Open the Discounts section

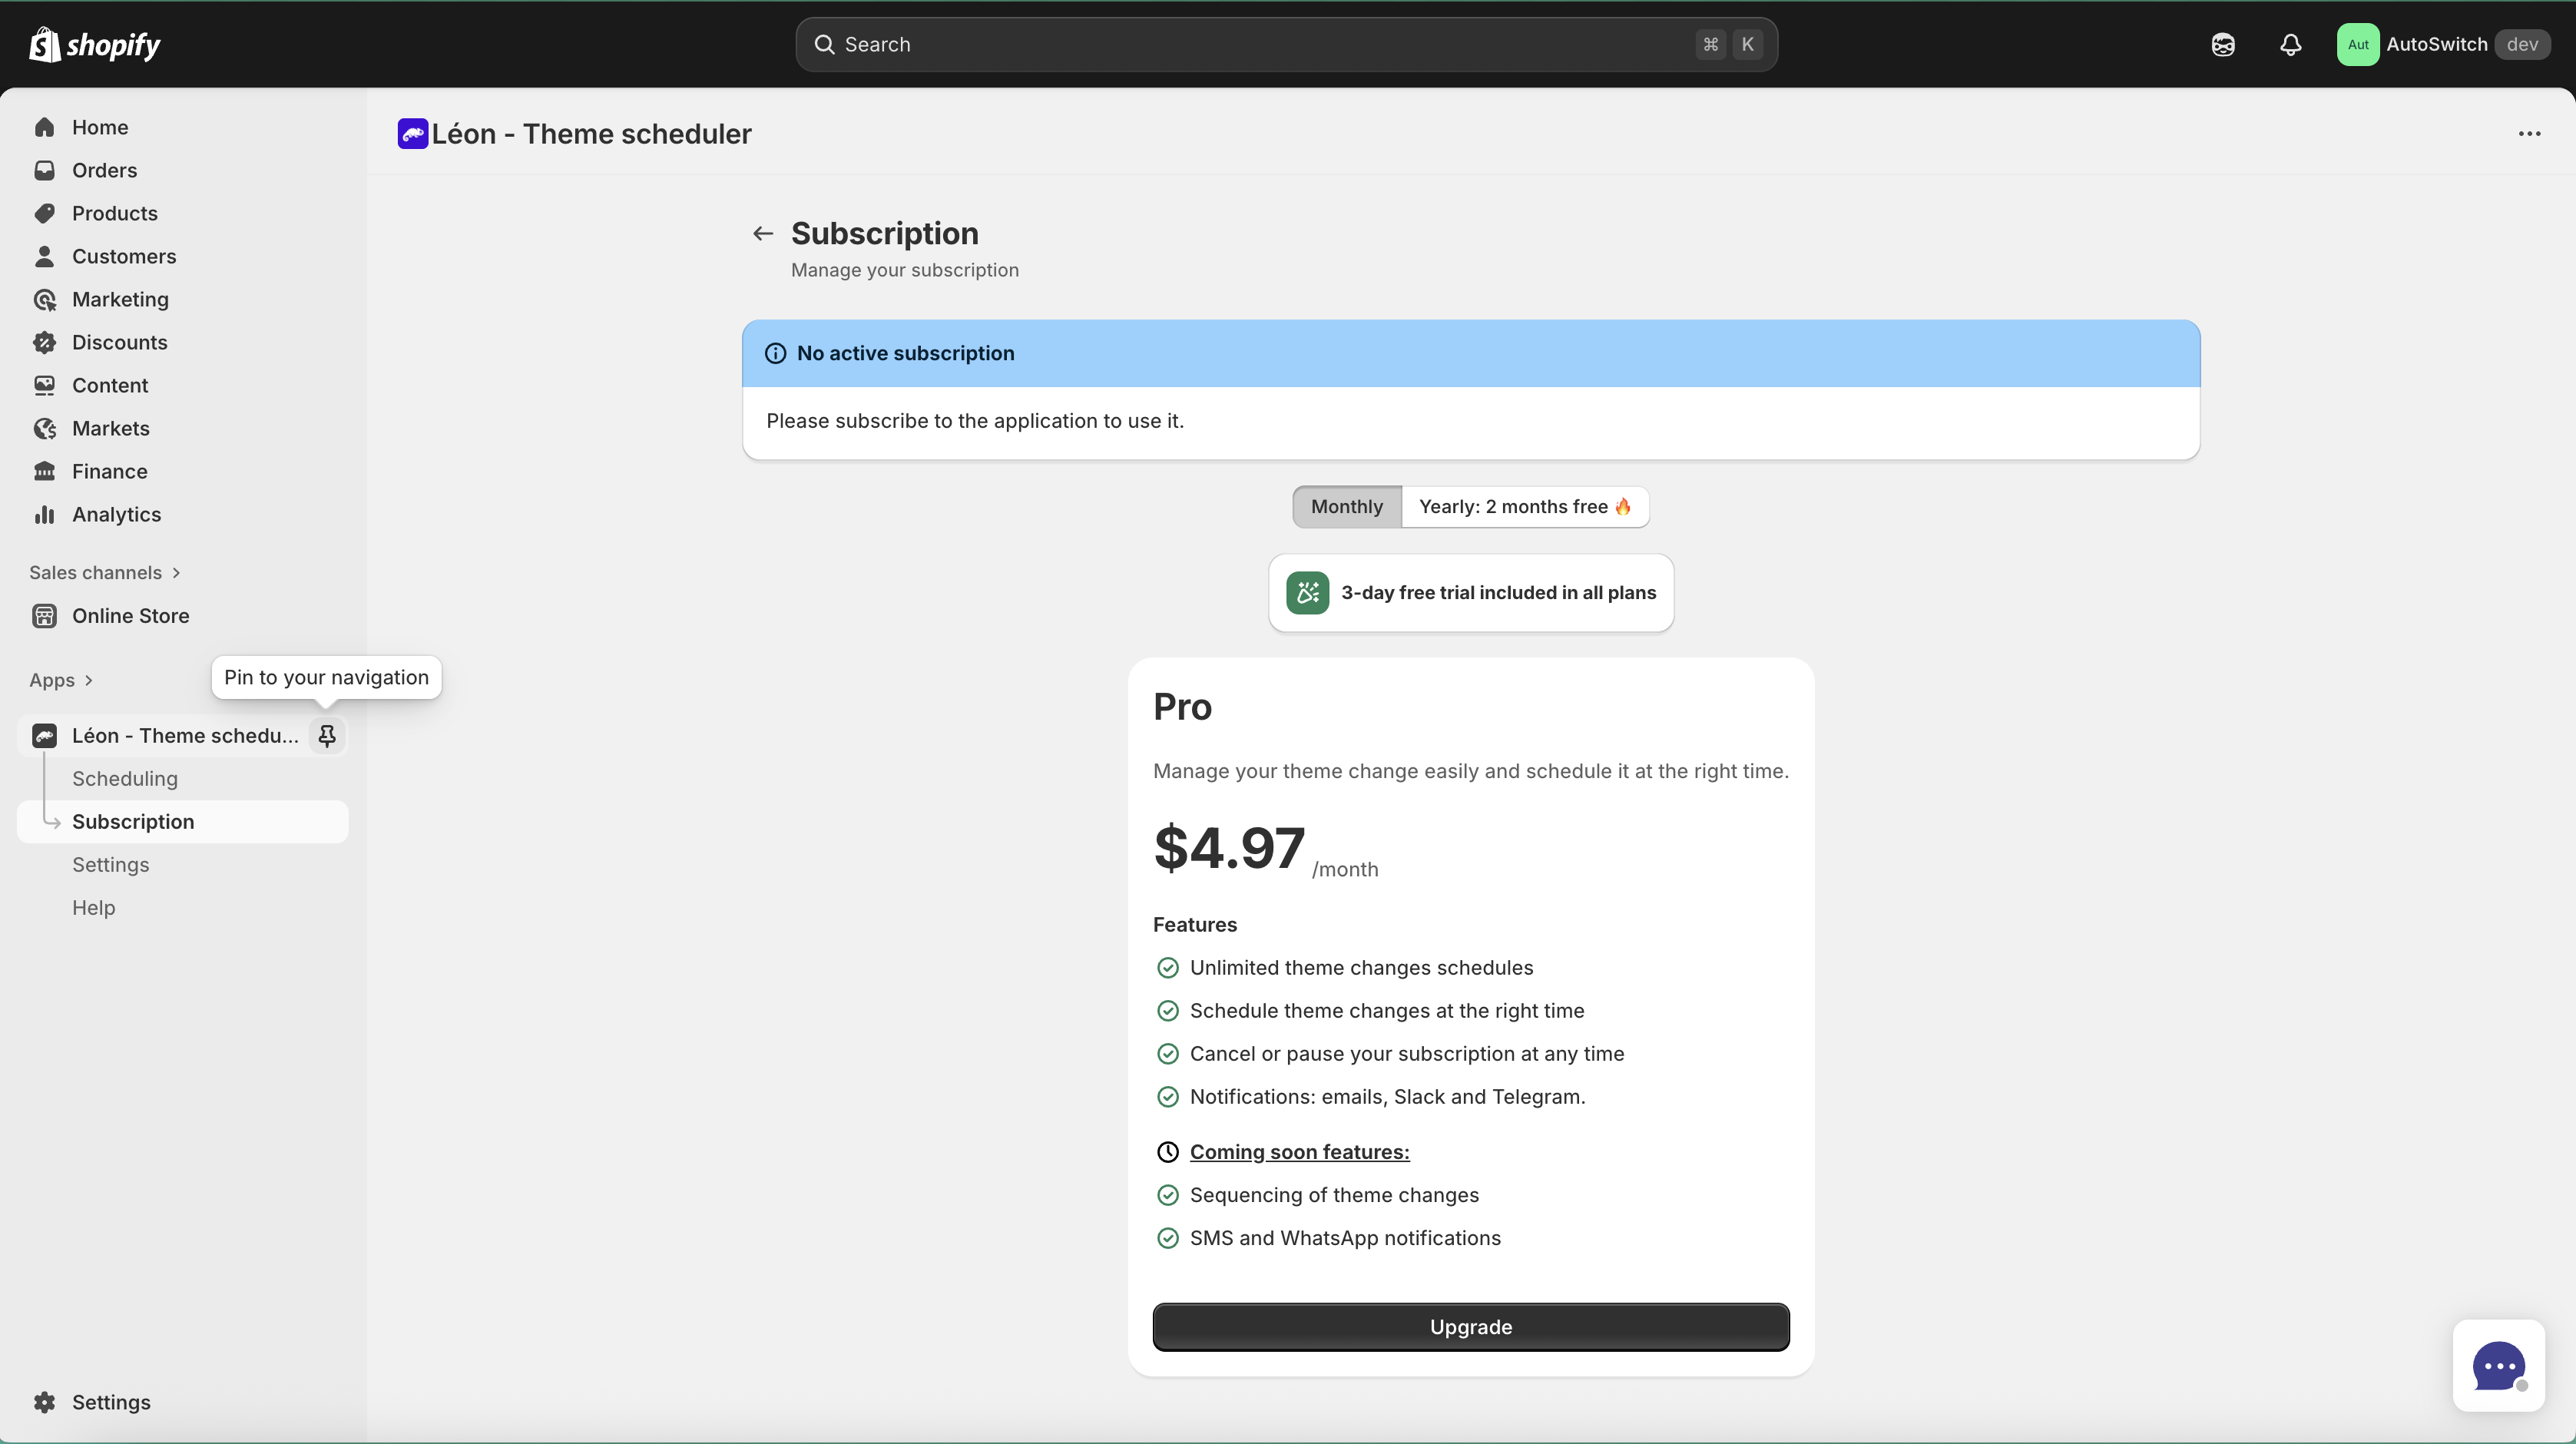click(120, 342)
